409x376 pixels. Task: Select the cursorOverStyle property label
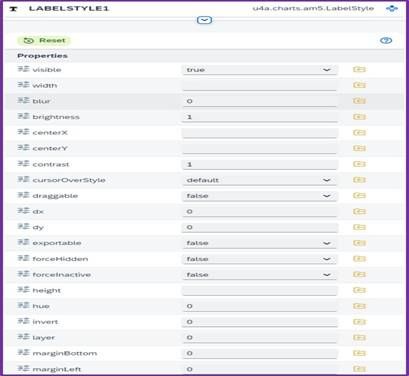point(69,180)
